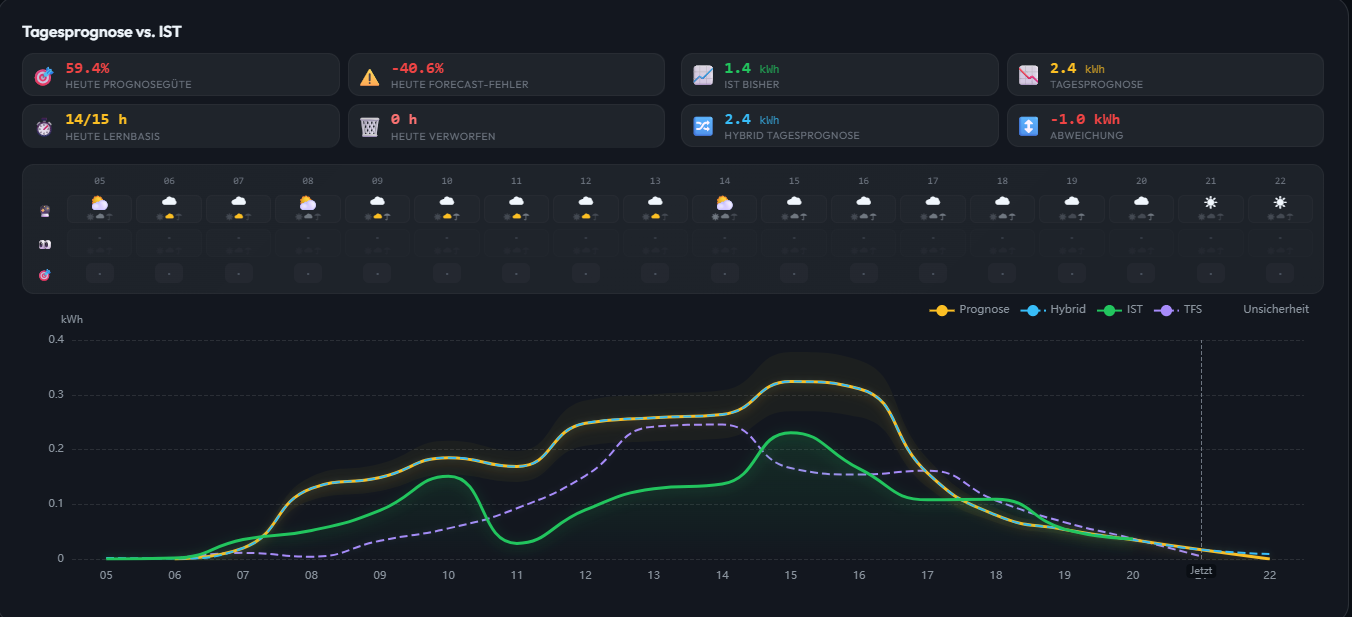Toggle the Prognose series in chart legend

pos(969,310)
